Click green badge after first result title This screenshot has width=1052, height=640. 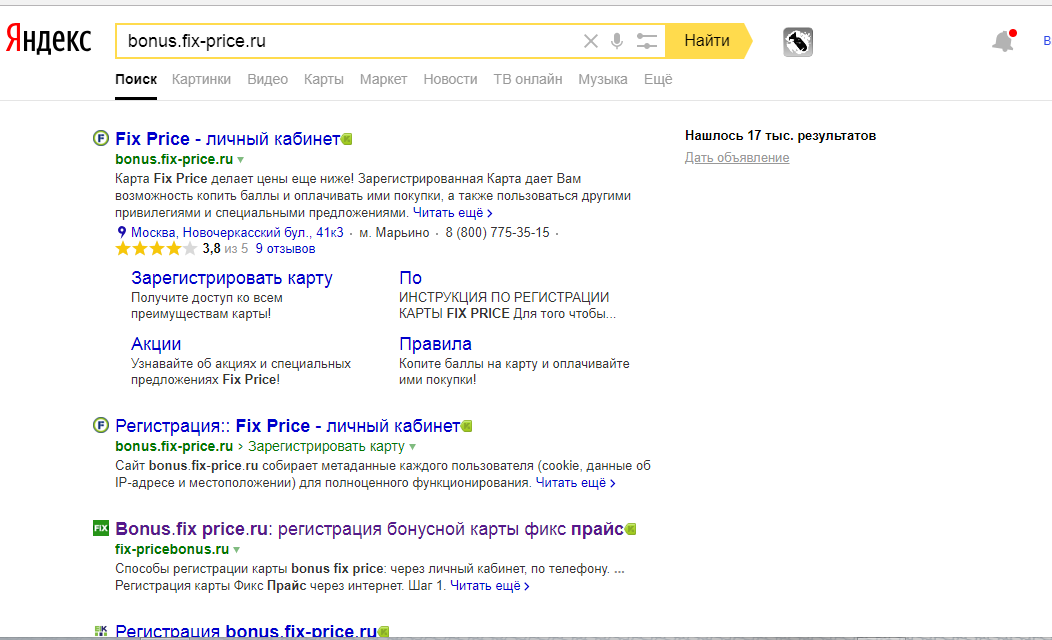[347, 139]
